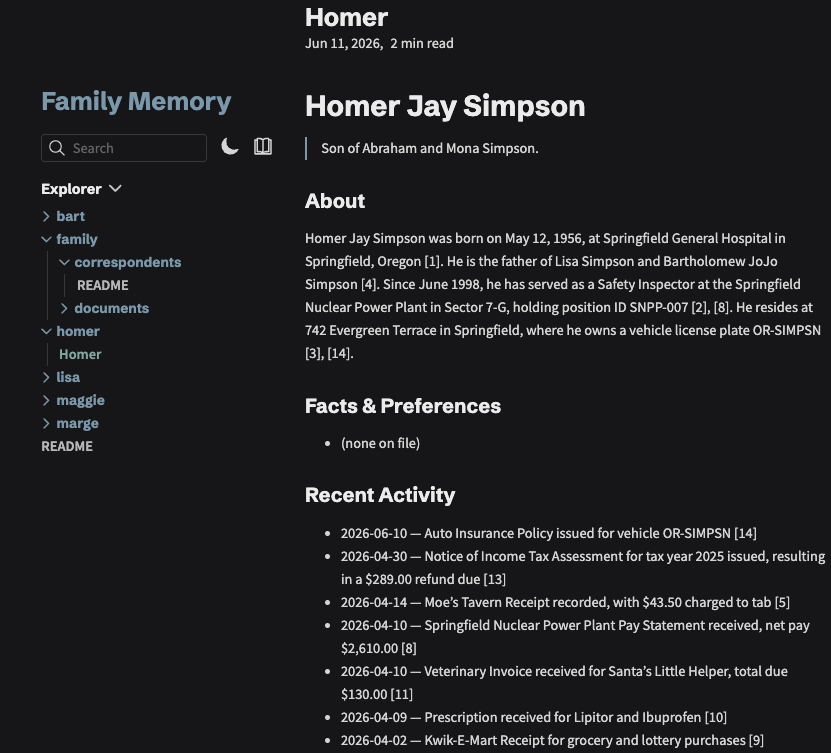831x753 pixels.
Task: Expand the lisa folder chevron
Action: [46, 377]
